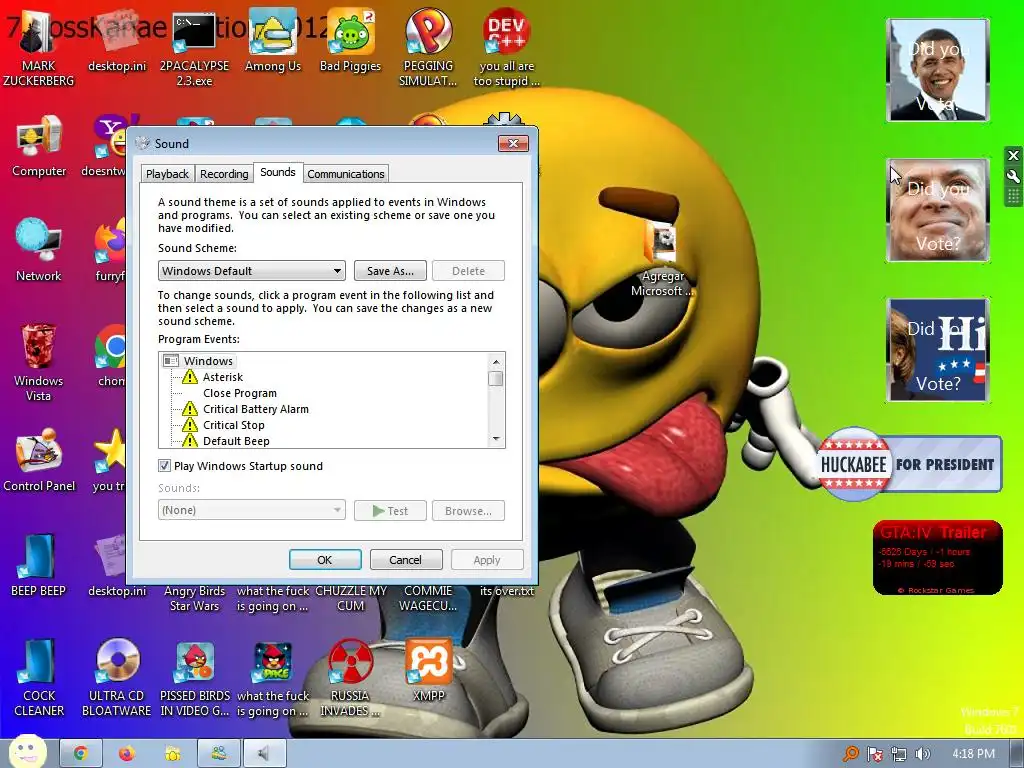Screen dimensions: 1024x768
Task: Click the taskbar Windows Explorer folder icon
Action: pyautogui.click(x=172, y=754)
